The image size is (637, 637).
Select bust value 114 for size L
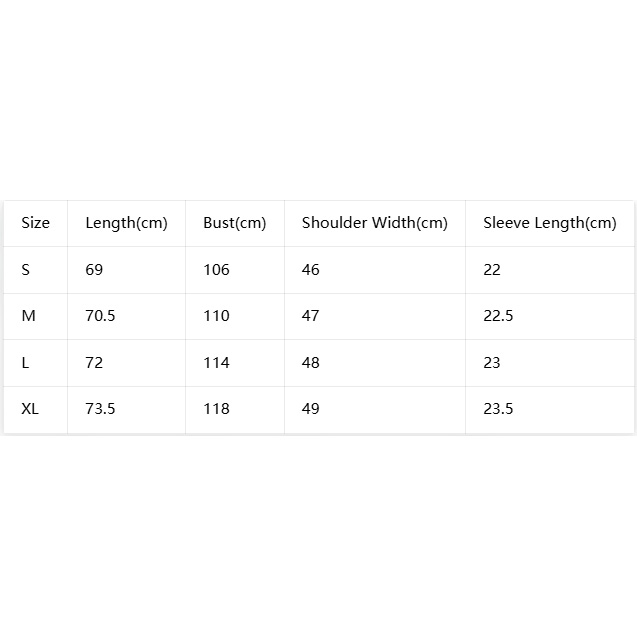tap(217, 363)
